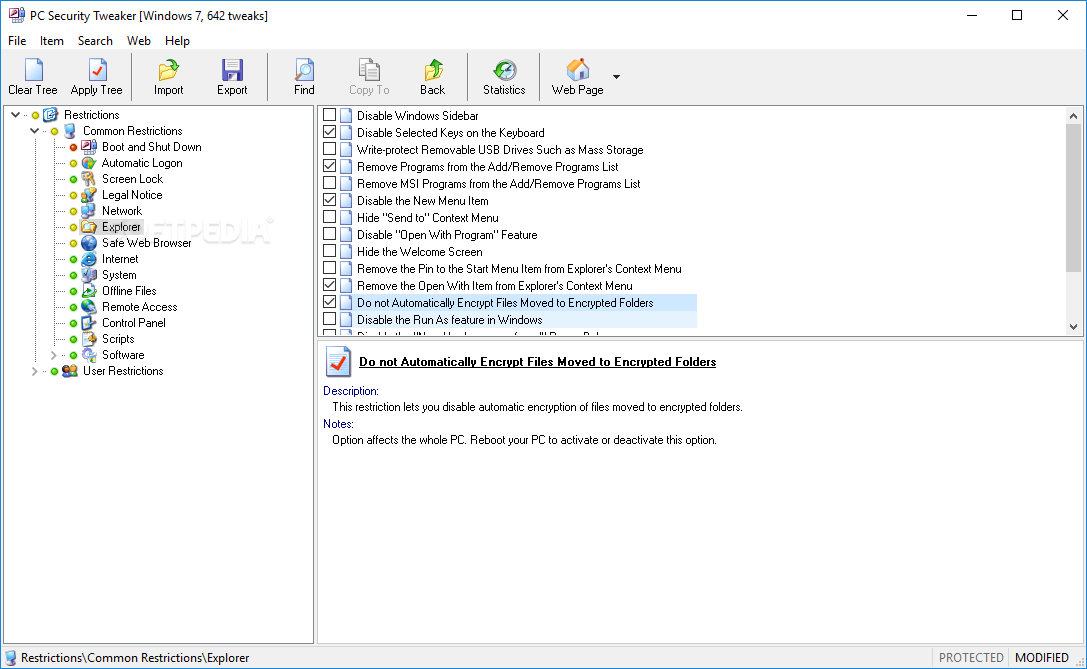Select the Safe Web Browser globe icon
The image size is (1087, 669).
[89, 243]
